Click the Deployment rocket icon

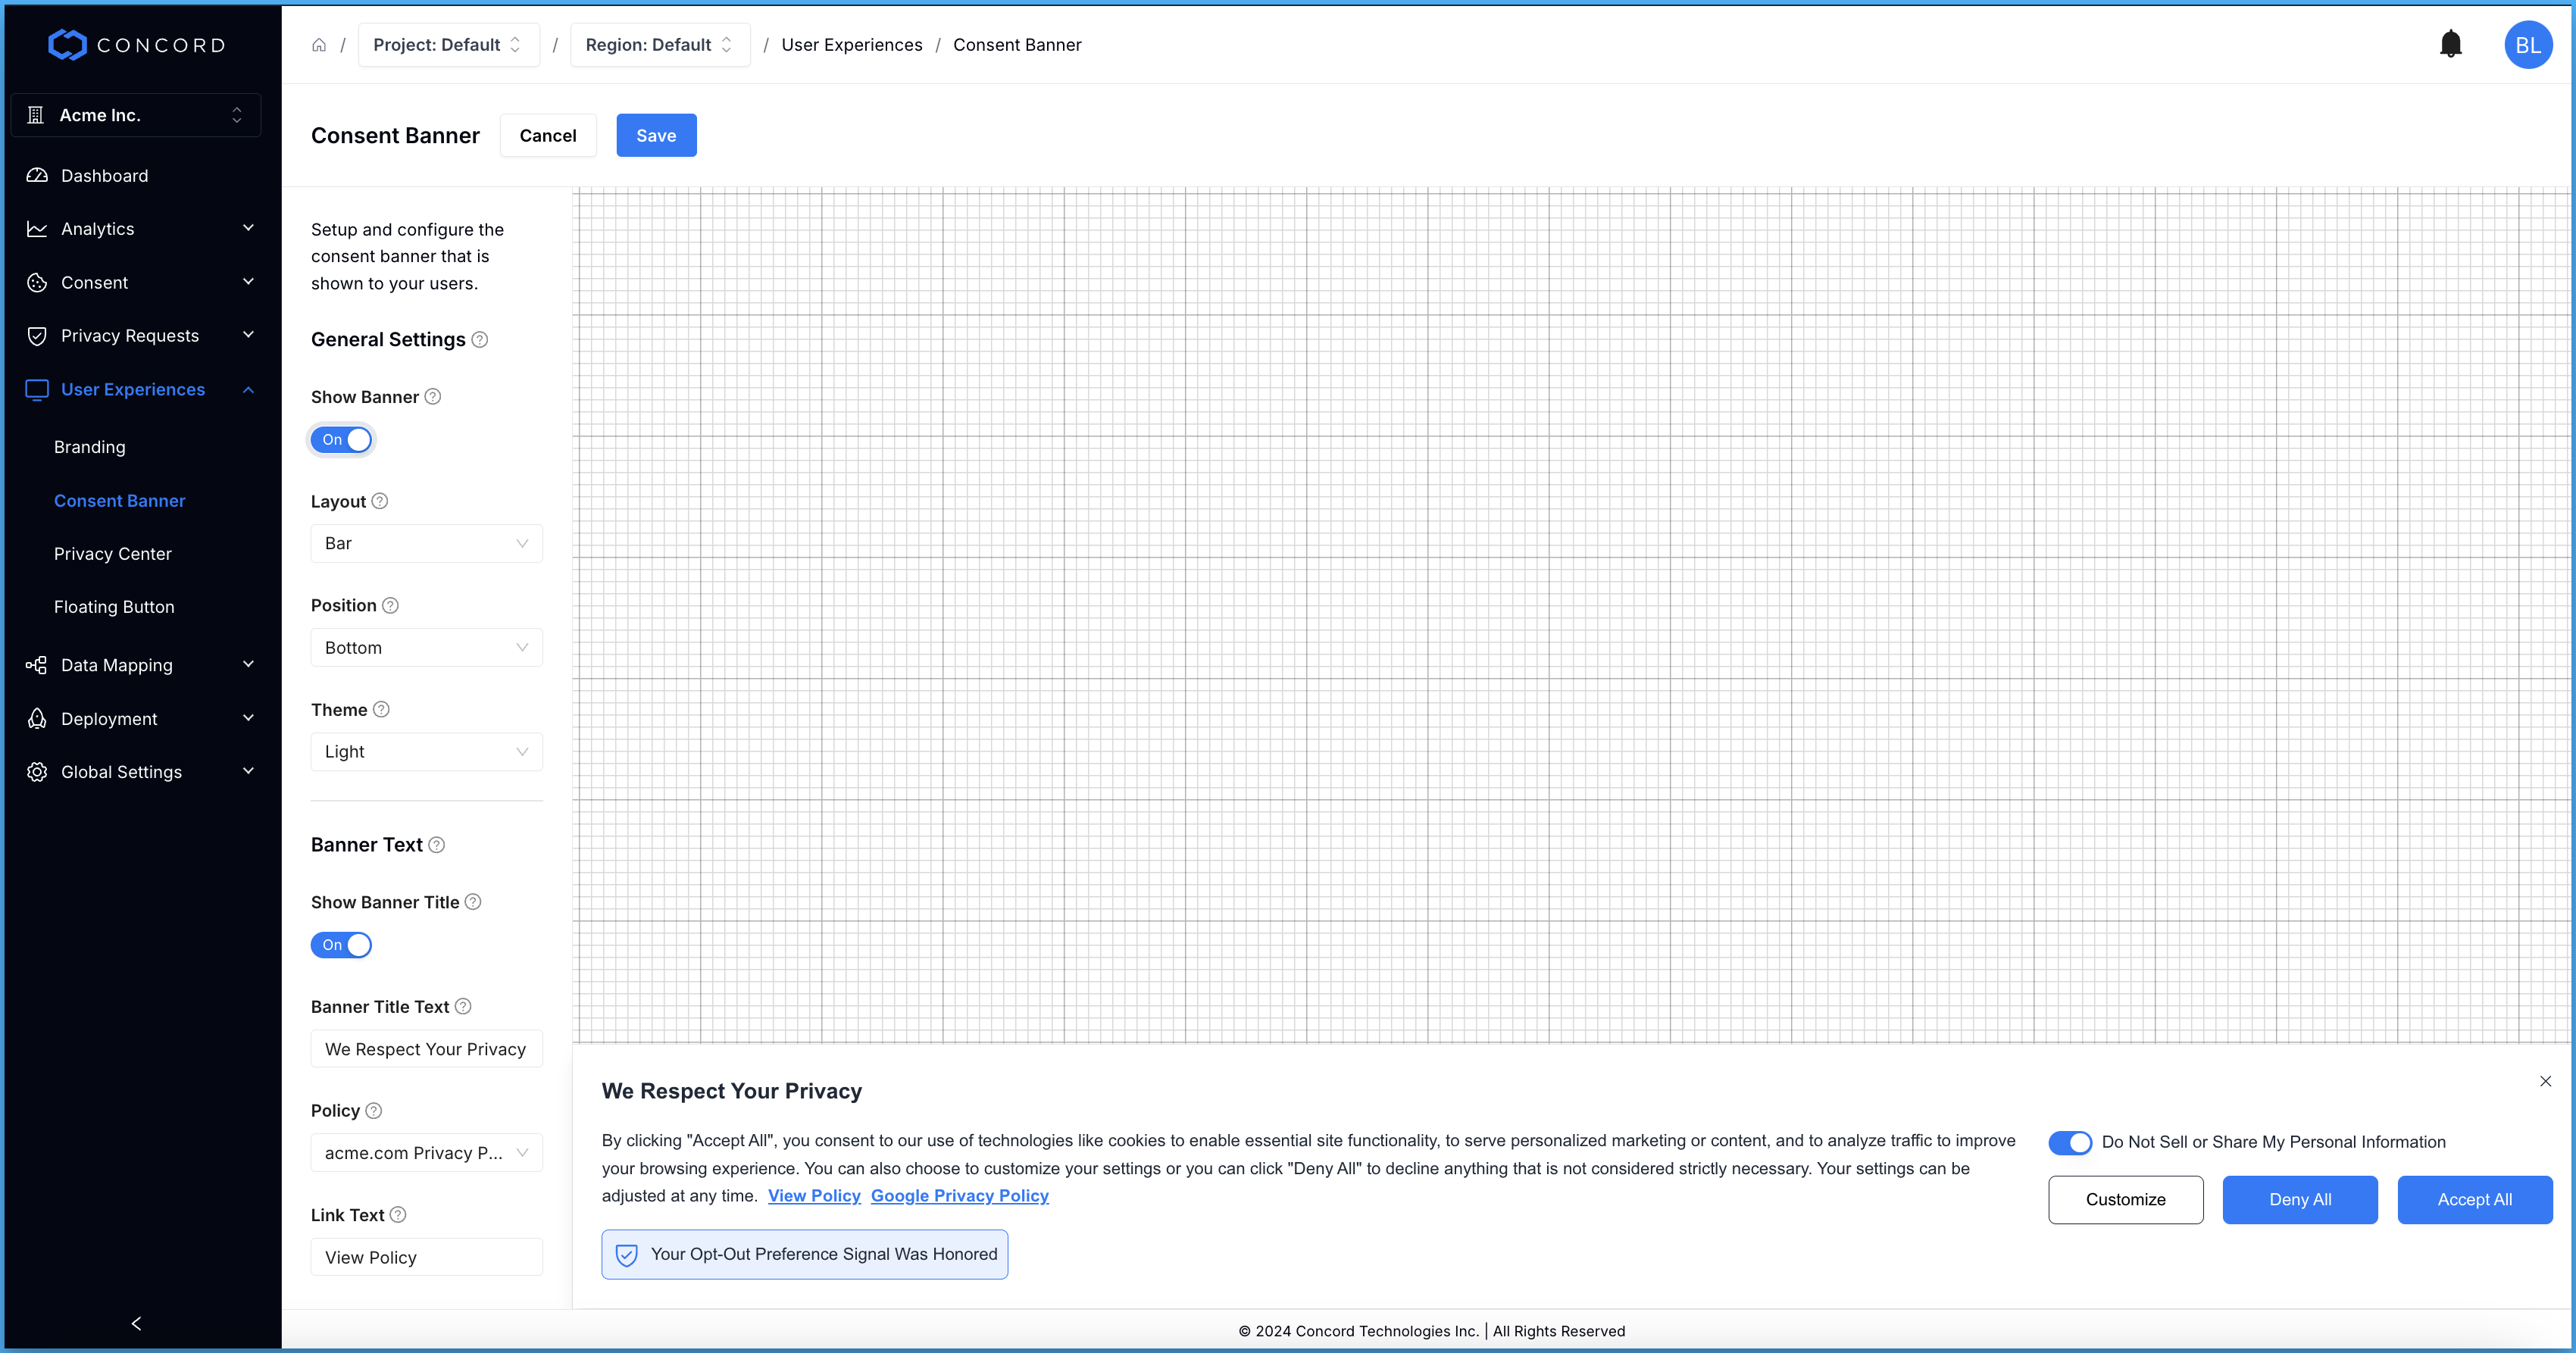[37, 718]
